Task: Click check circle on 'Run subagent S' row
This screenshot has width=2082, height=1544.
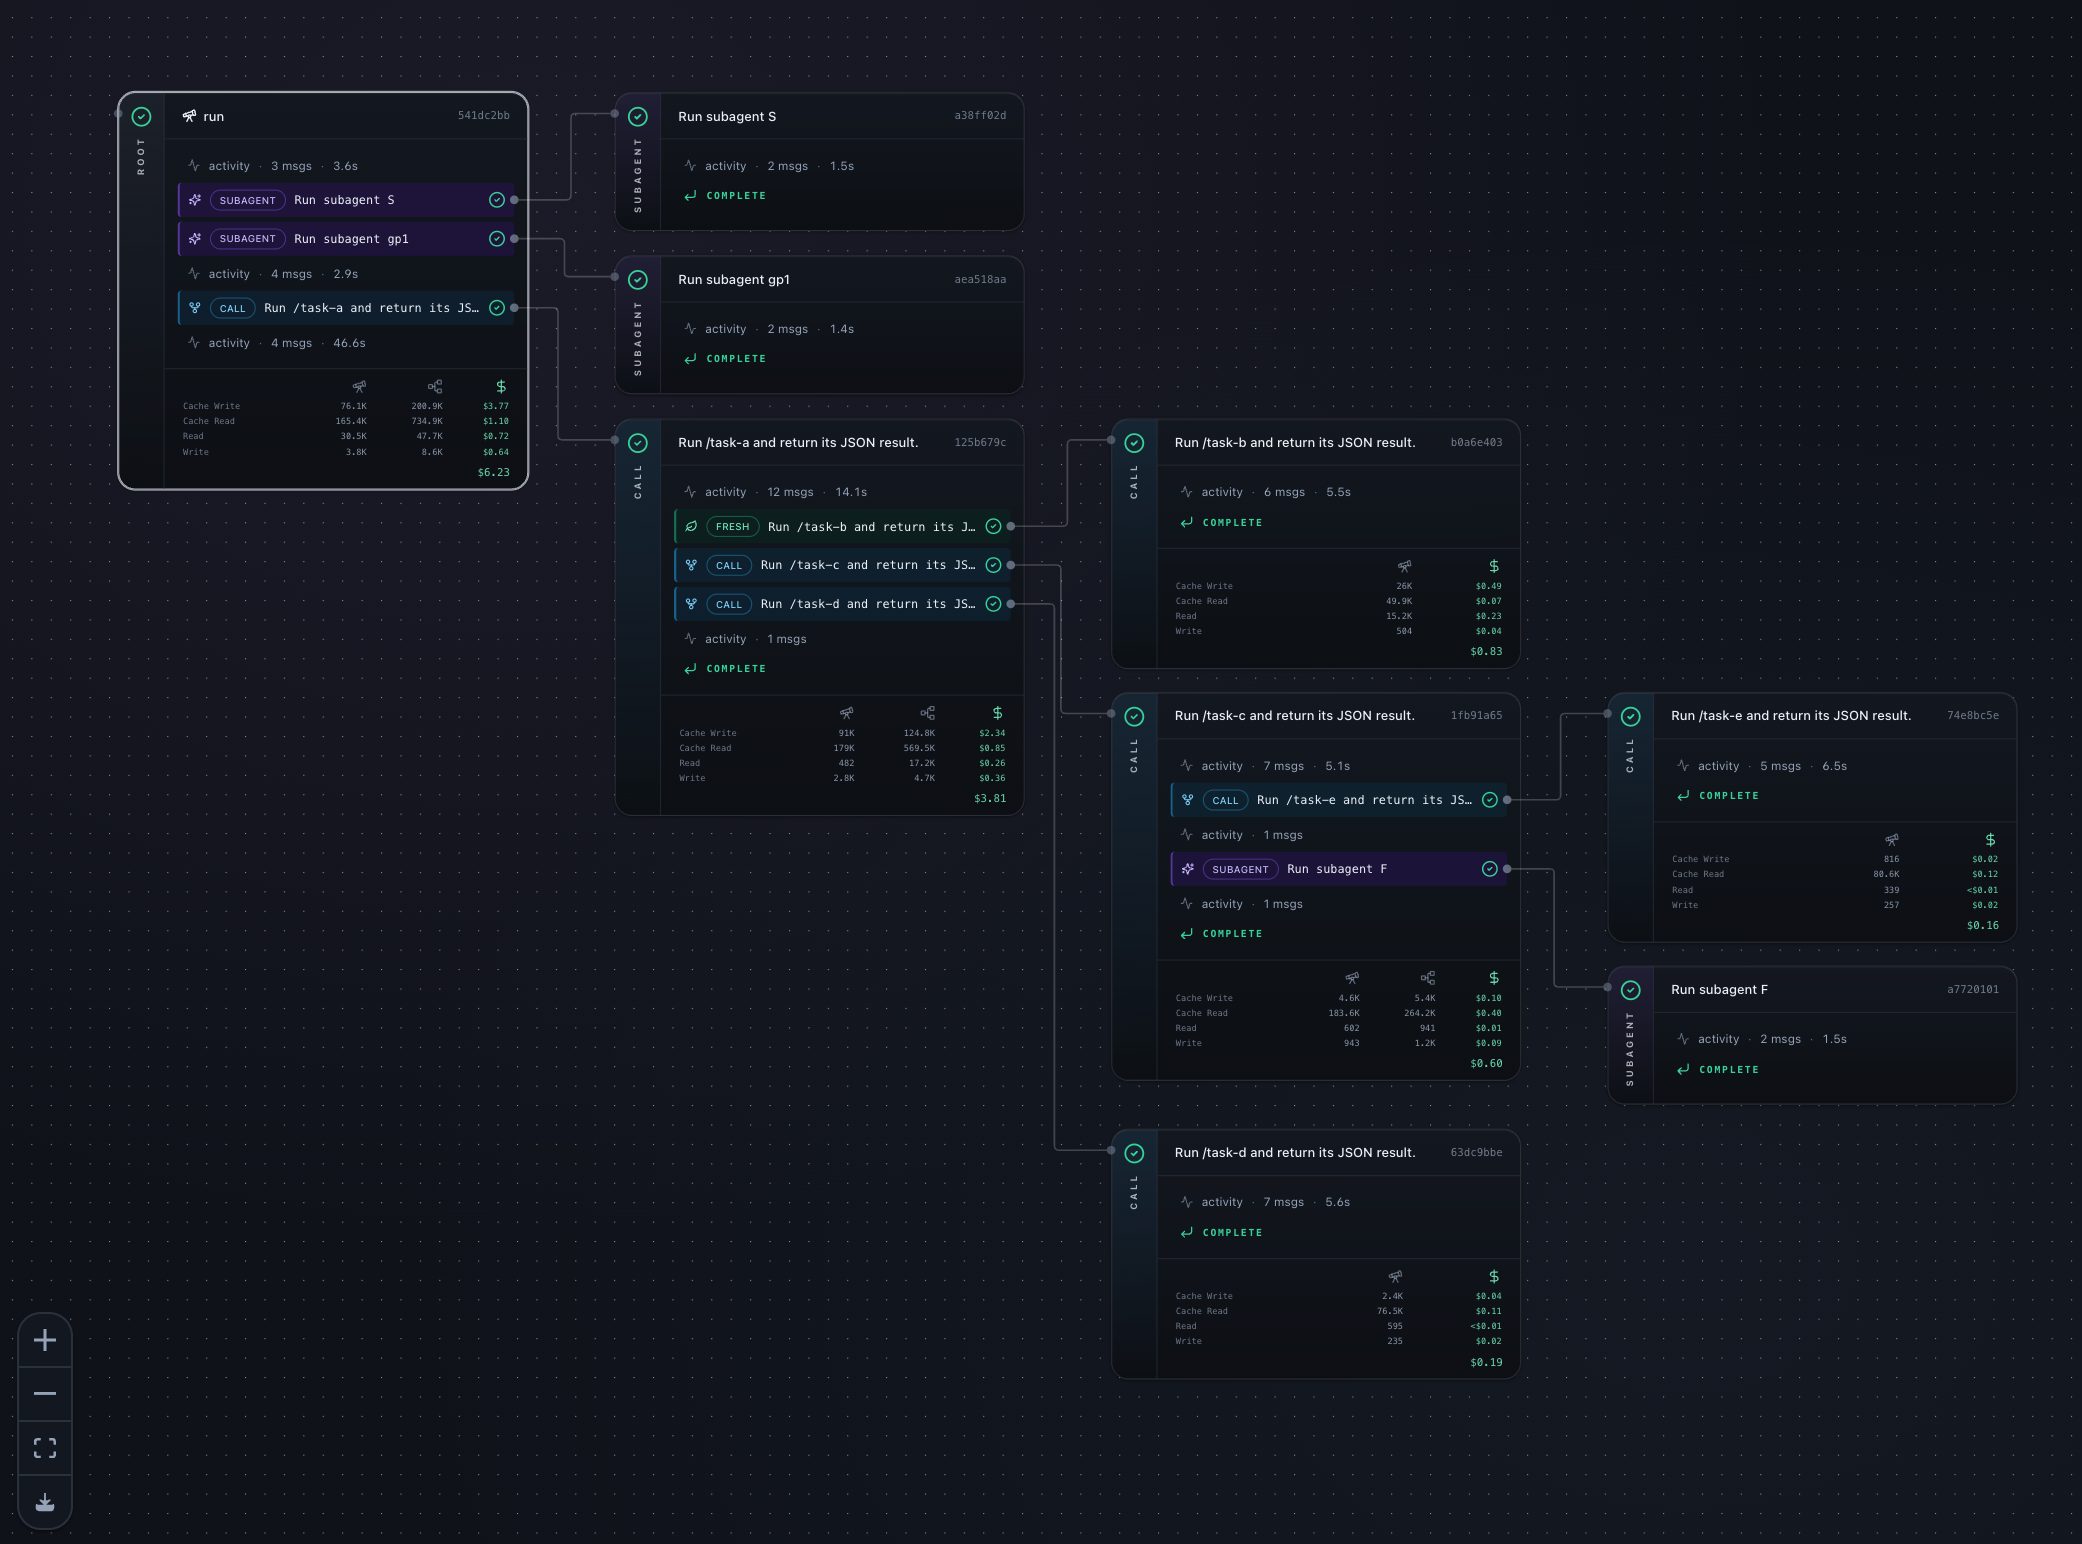Action: 497,200
